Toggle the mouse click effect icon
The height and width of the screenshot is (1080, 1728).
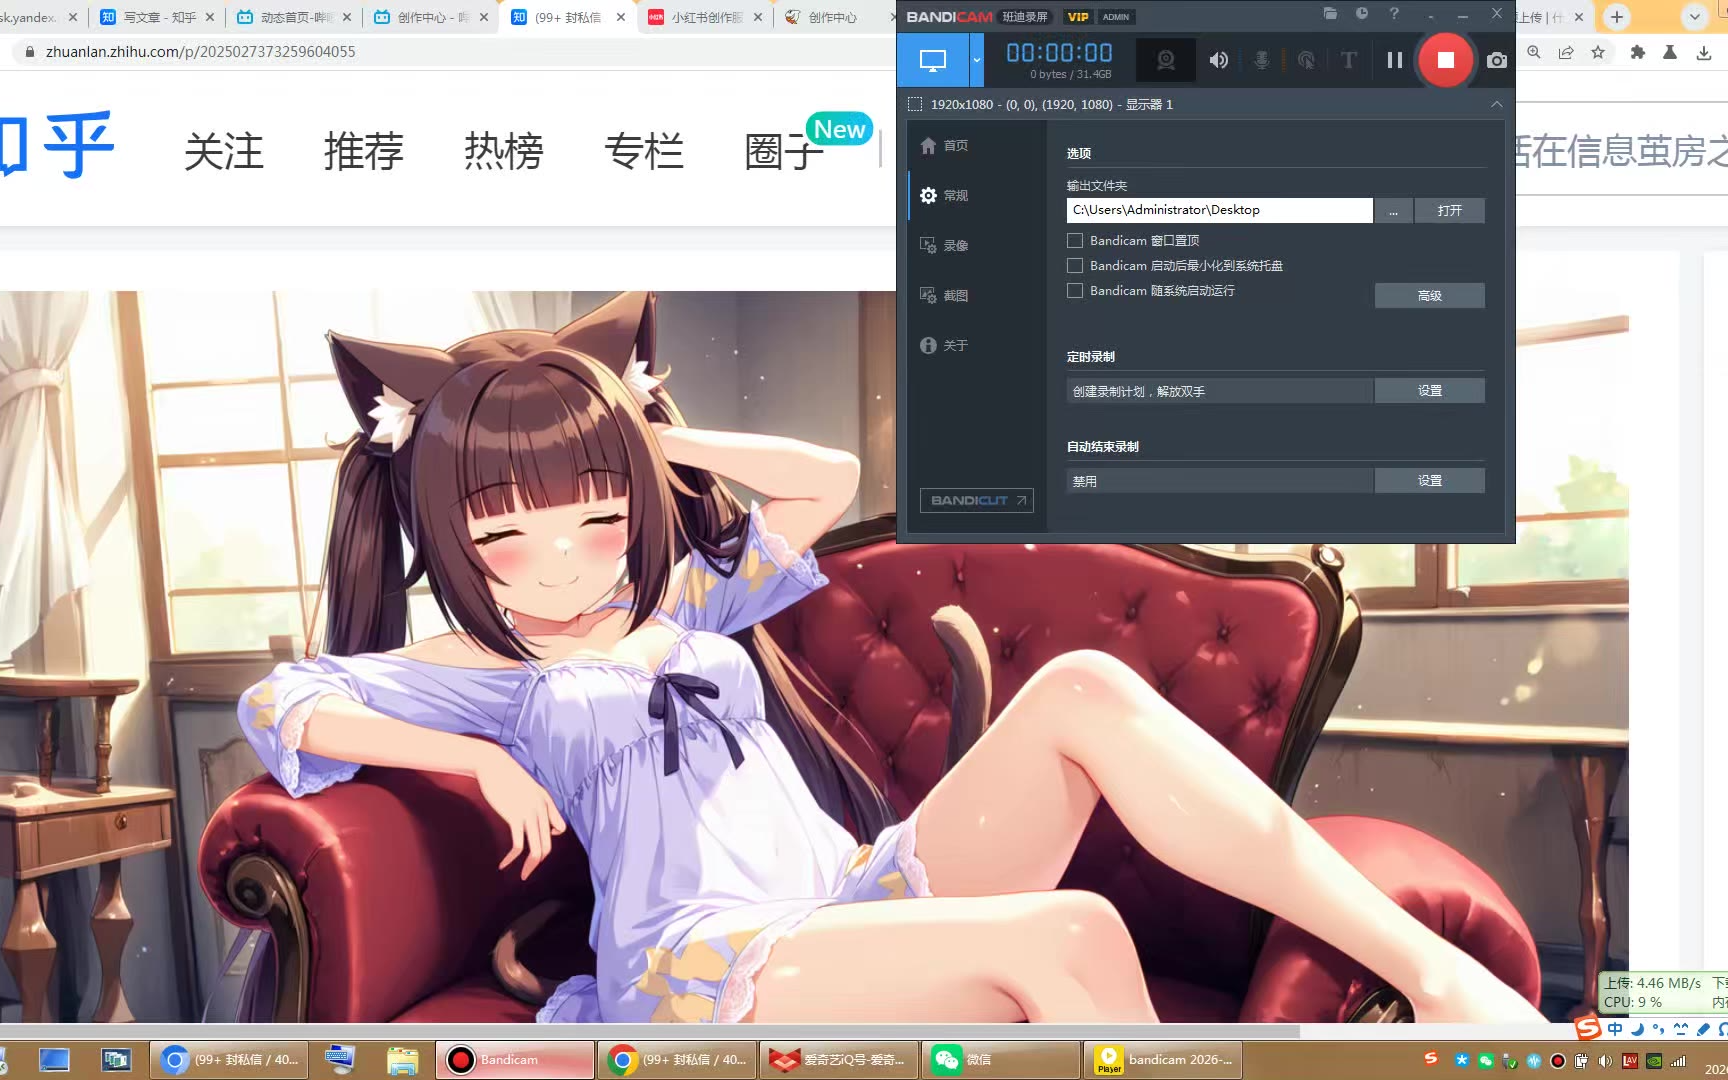coord(1306,60)
